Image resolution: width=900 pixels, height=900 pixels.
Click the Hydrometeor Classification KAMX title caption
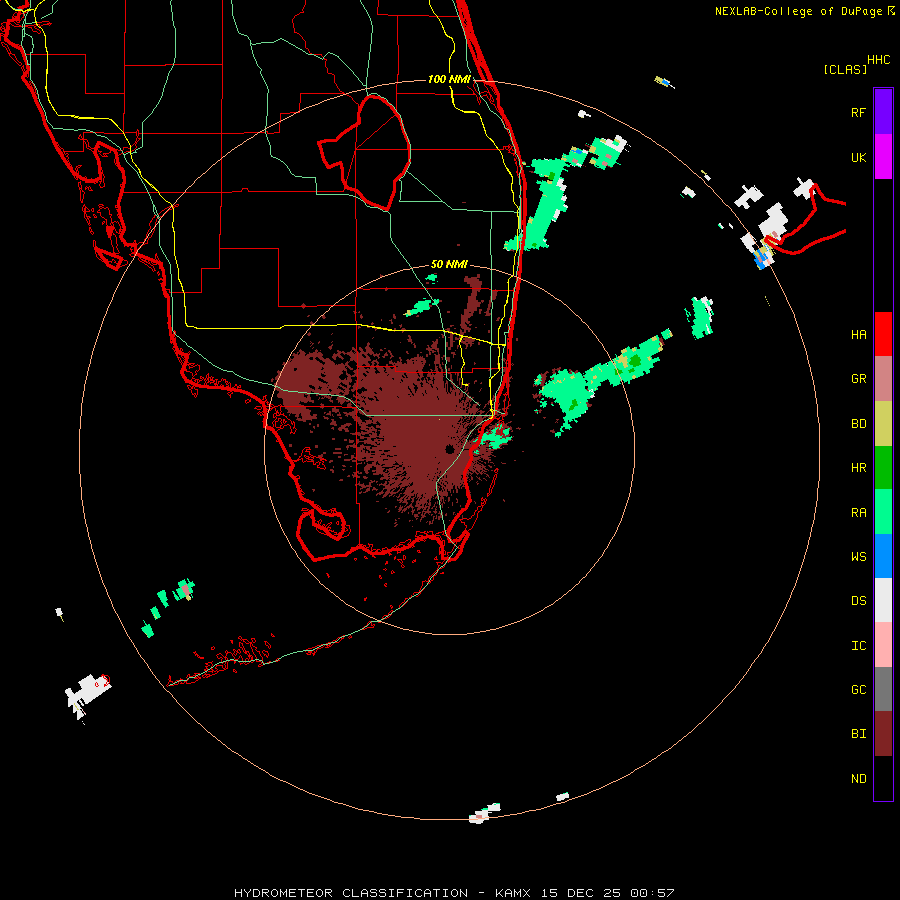(x=453, y=893)
